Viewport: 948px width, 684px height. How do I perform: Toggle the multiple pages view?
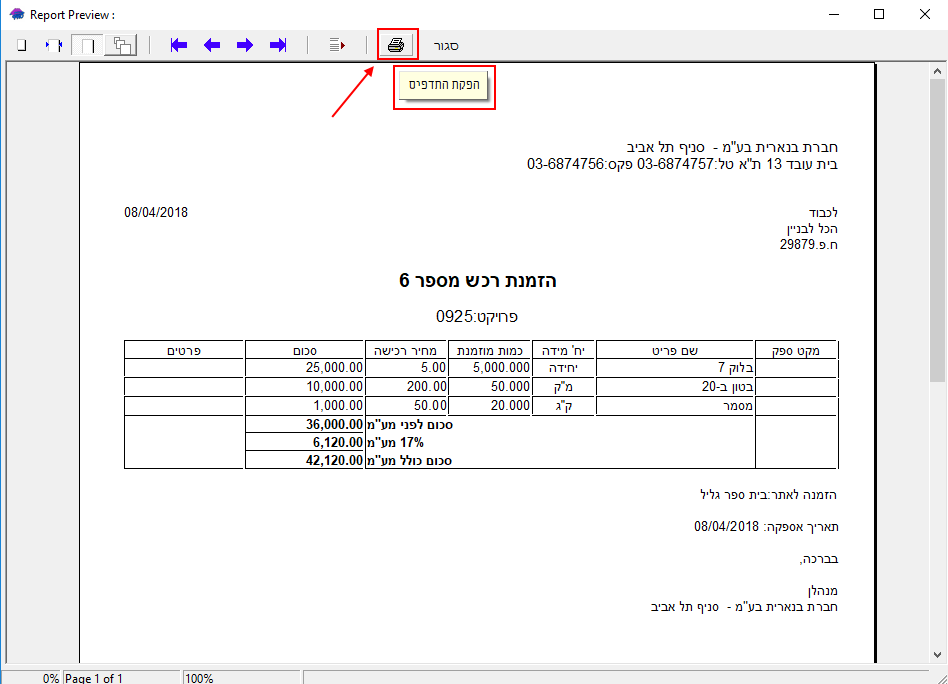[x=122, y=46]
